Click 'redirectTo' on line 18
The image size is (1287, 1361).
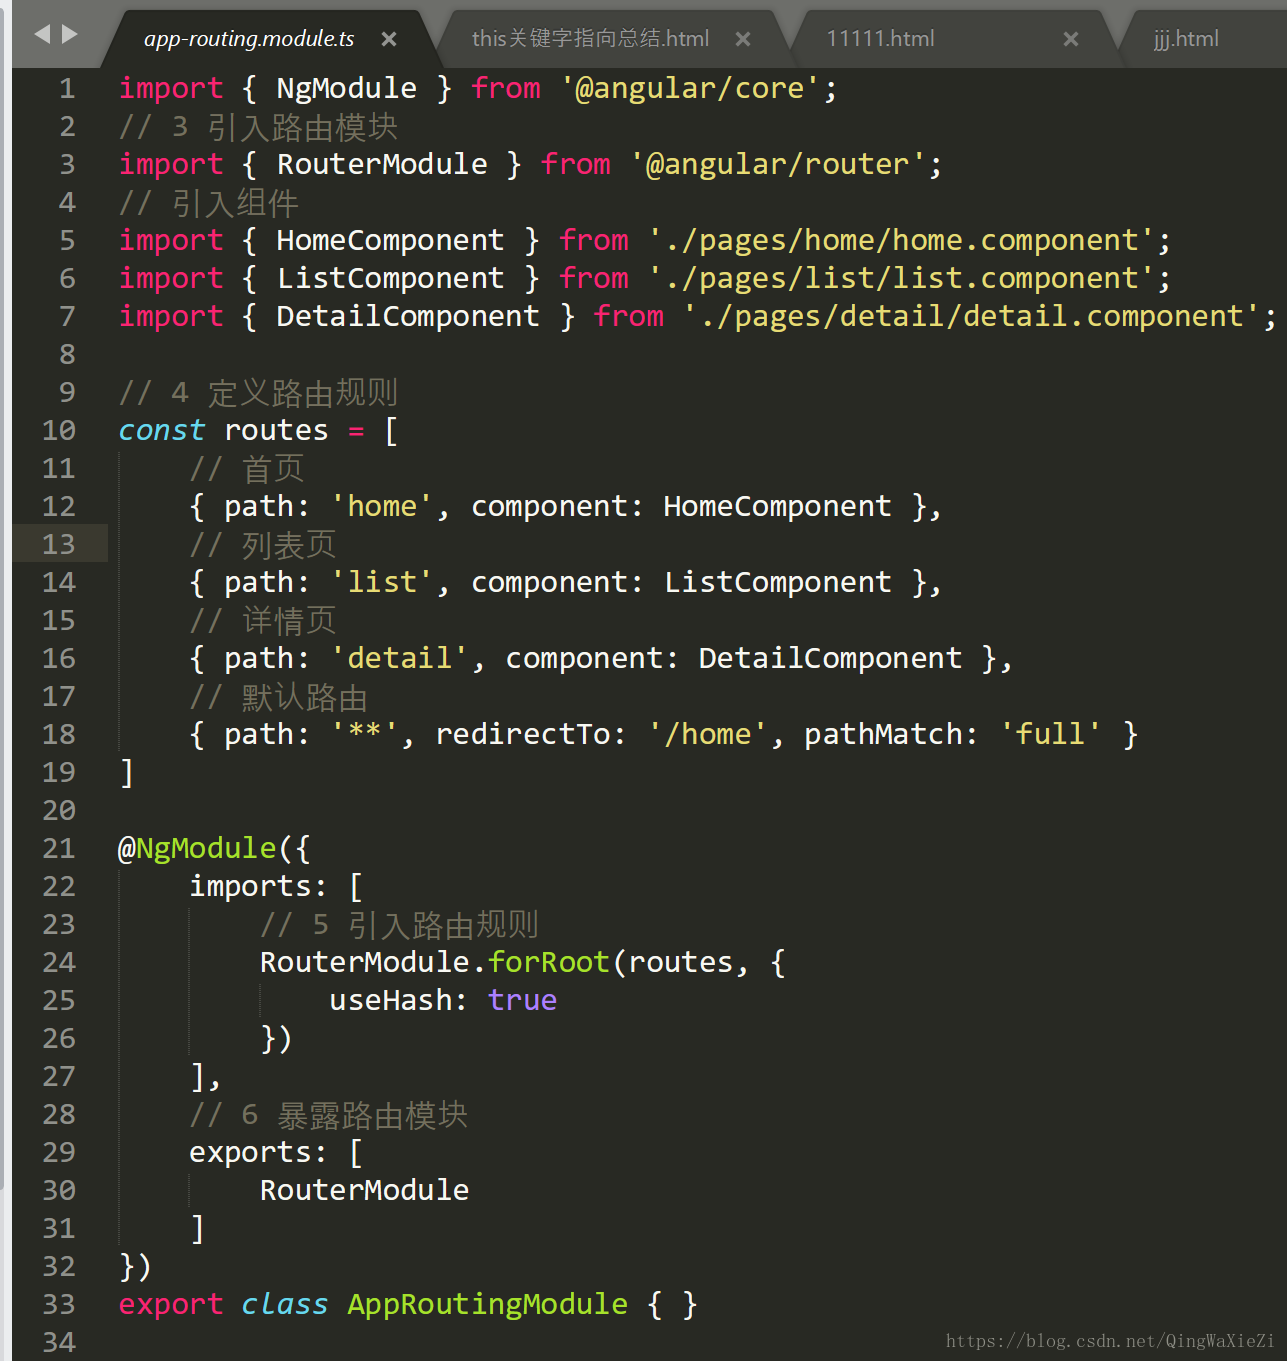[x=522, y=734]
